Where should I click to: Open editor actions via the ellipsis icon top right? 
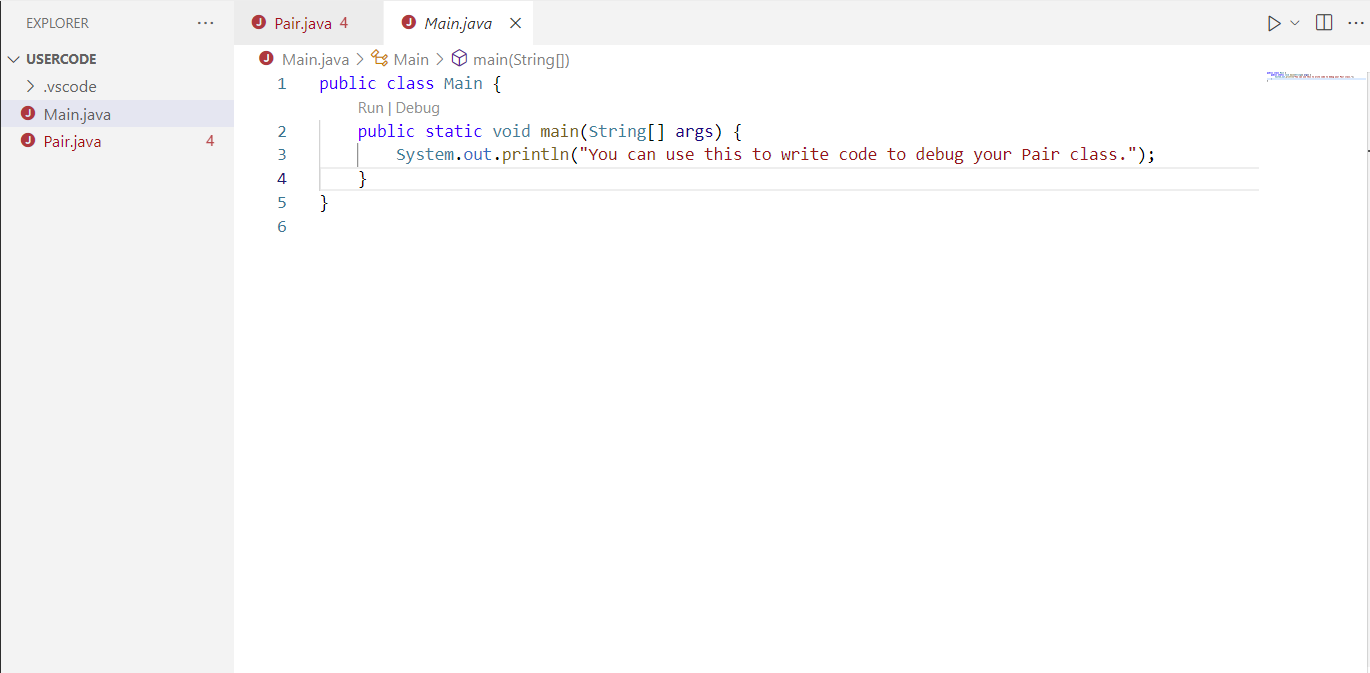point(1356,22)
